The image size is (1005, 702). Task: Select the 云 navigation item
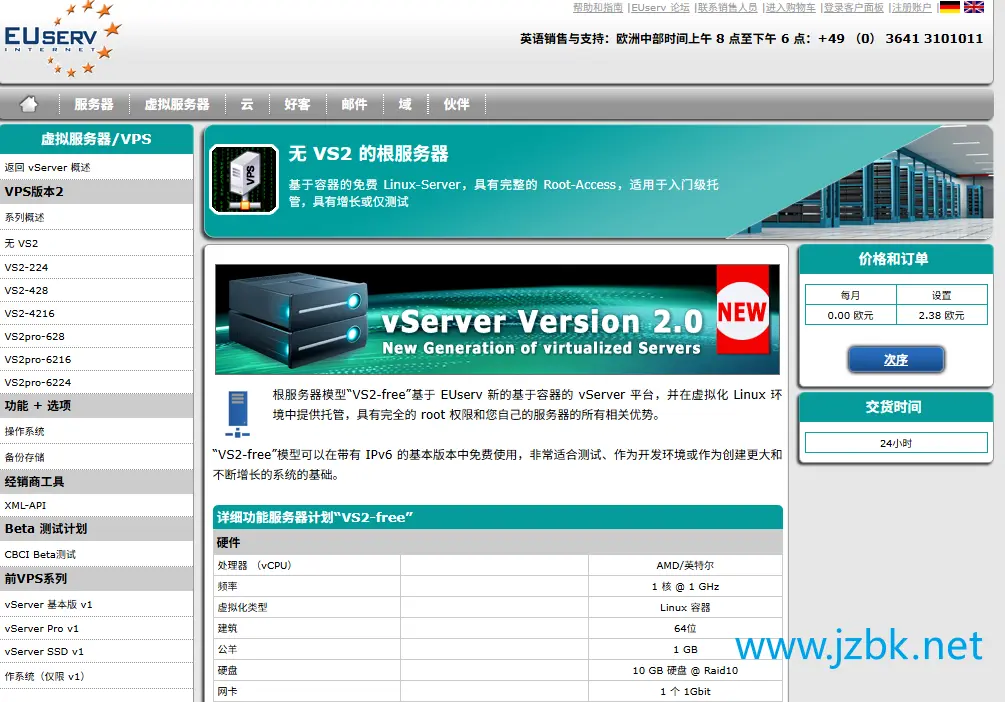pos(247,104)
